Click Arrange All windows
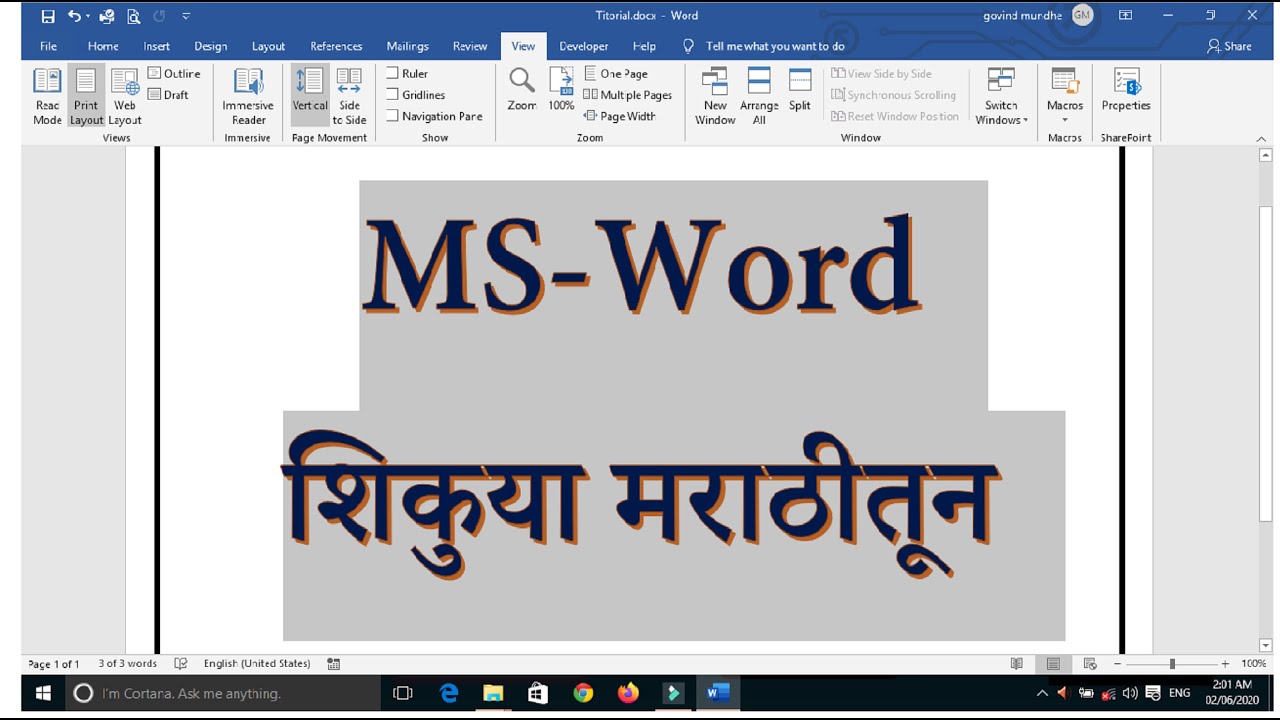The width and height of the screenshot is (1280, 720). pyautogui.click(x=759, y=97)
